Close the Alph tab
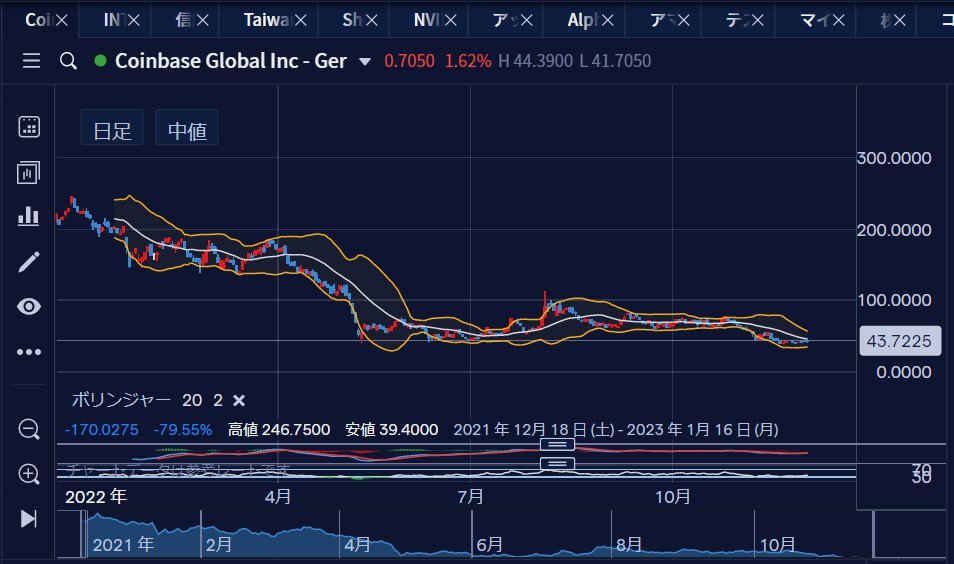Viewport: 954px width, 564px height. [x=608, y=21]
